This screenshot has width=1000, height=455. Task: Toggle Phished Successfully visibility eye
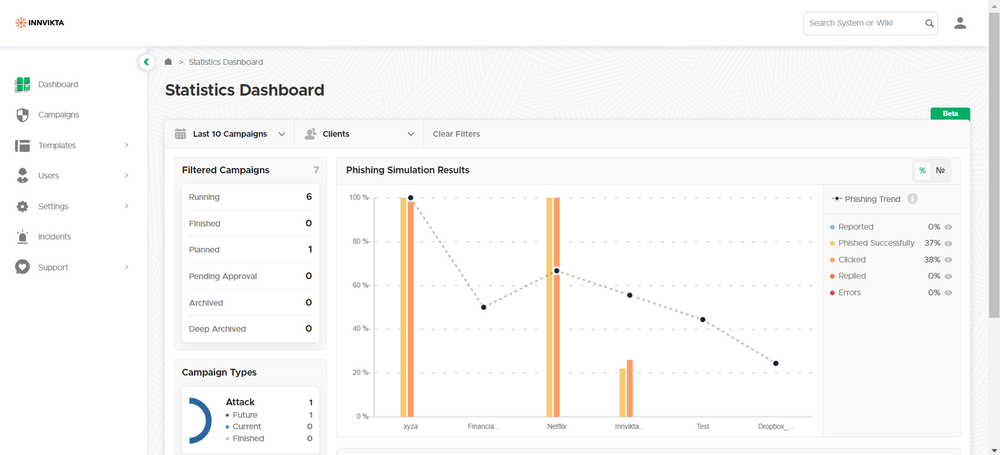point(948,244)
